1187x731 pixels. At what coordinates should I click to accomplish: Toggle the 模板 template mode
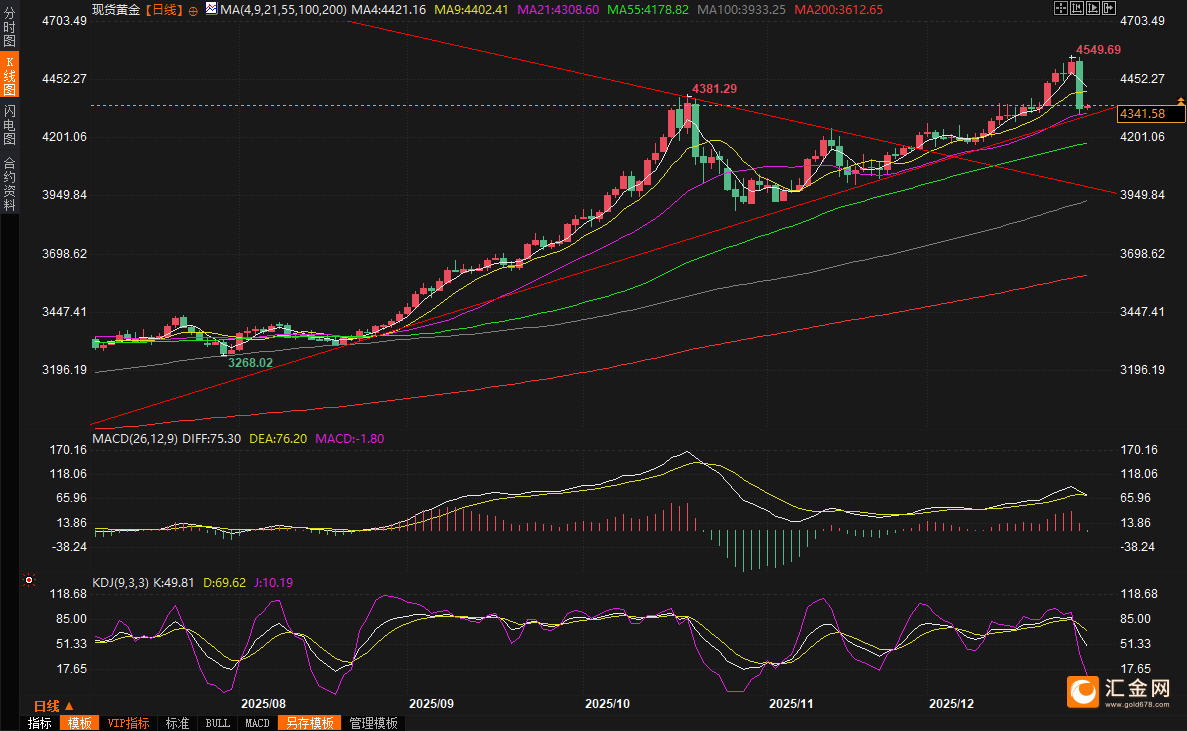(79, 723)
